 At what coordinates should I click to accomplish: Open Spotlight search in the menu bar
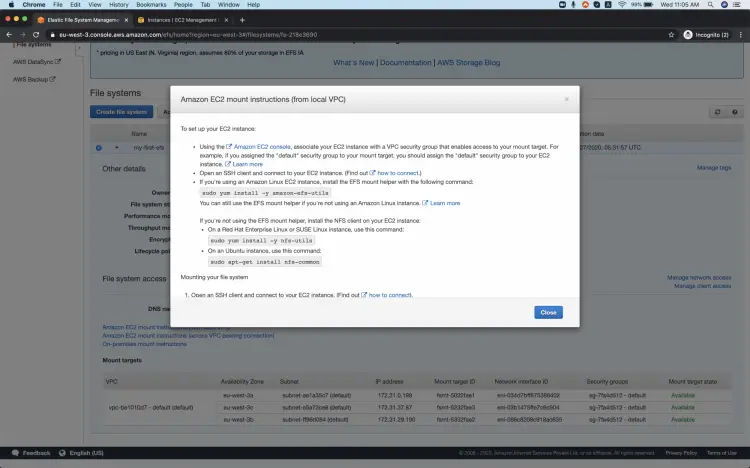(x=711, y=5)
